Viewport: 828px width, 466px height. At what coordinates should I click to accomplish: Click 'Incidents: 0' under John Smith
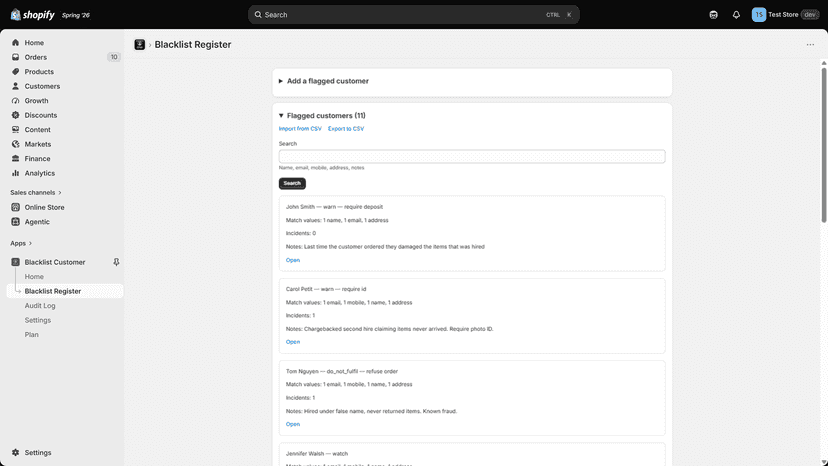[300, 233]
